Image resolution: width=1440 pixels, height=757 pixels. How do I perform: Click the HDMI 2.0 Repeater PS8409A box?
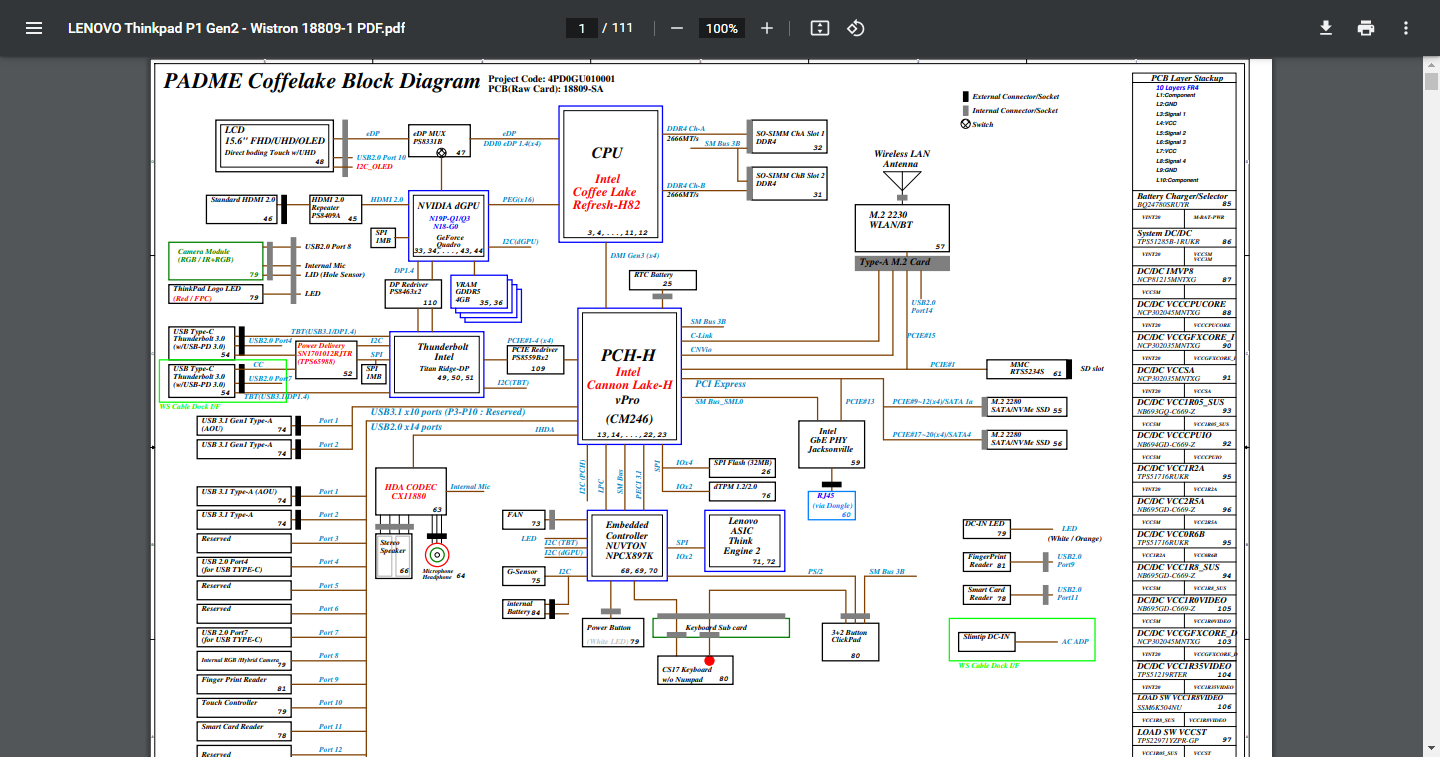coord(335,209)
